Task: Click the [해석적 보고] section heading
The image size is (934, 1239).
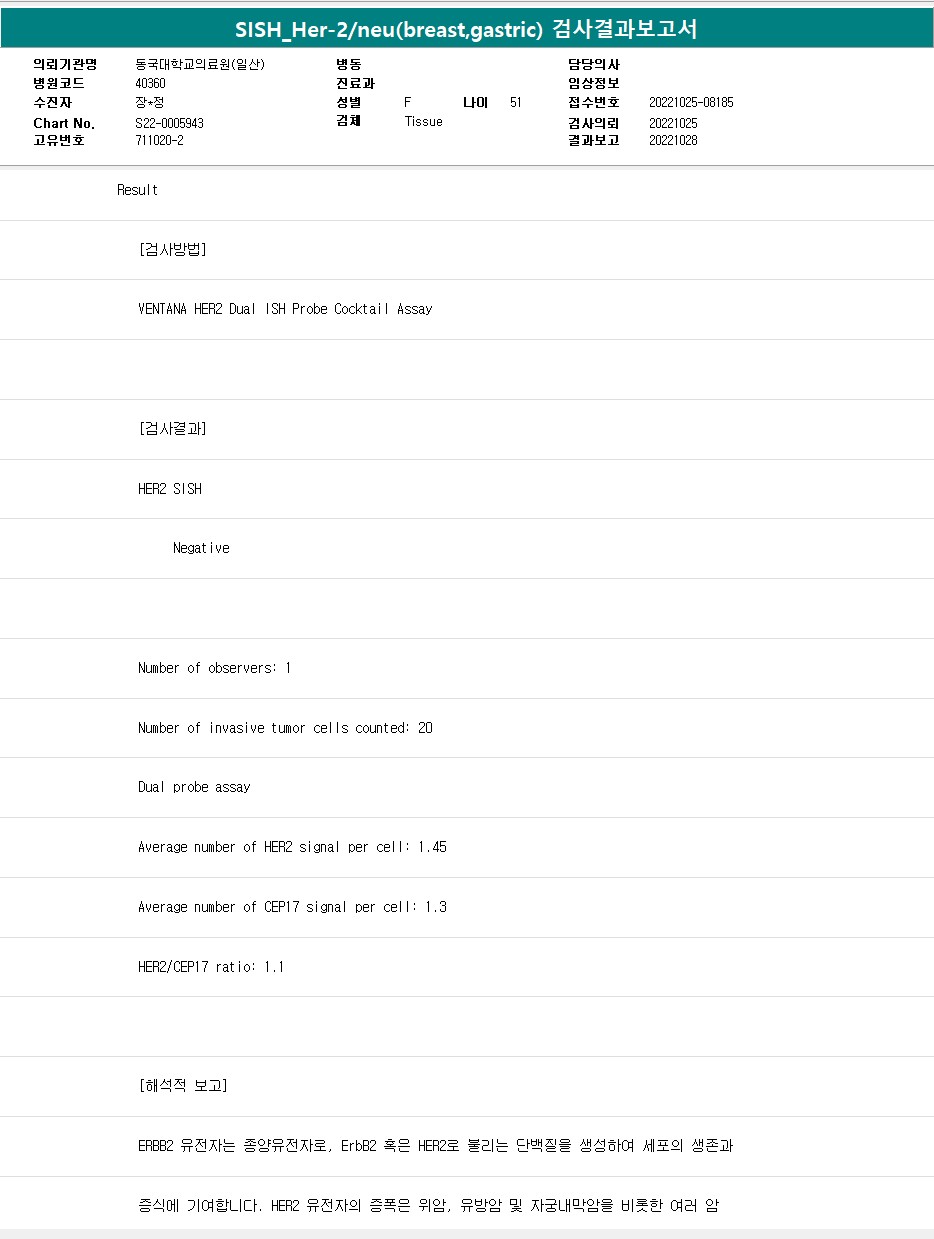Action: (182, 1086)
